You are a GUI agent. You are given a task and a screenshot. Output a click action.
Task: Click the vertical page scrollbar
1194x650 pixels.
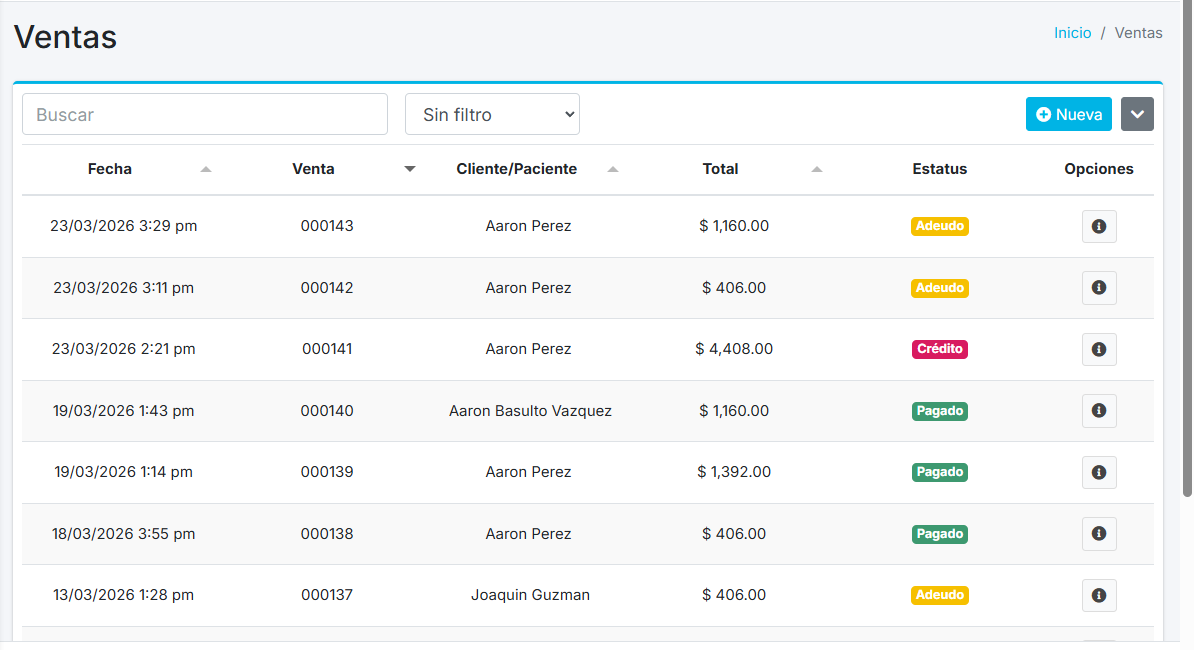(x=1187, y=250)
